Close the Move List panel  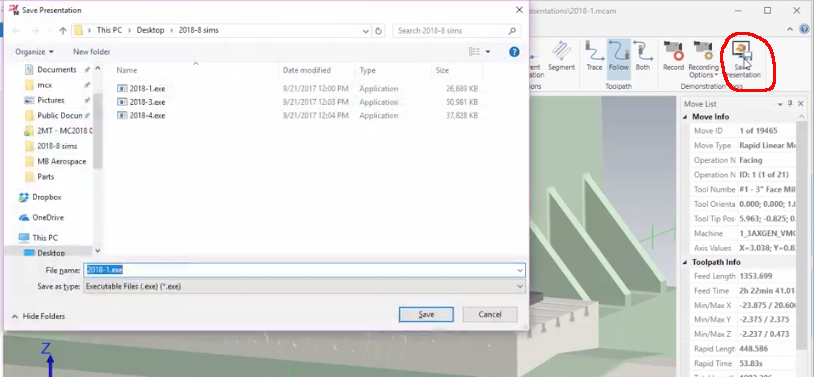[801, 104]
